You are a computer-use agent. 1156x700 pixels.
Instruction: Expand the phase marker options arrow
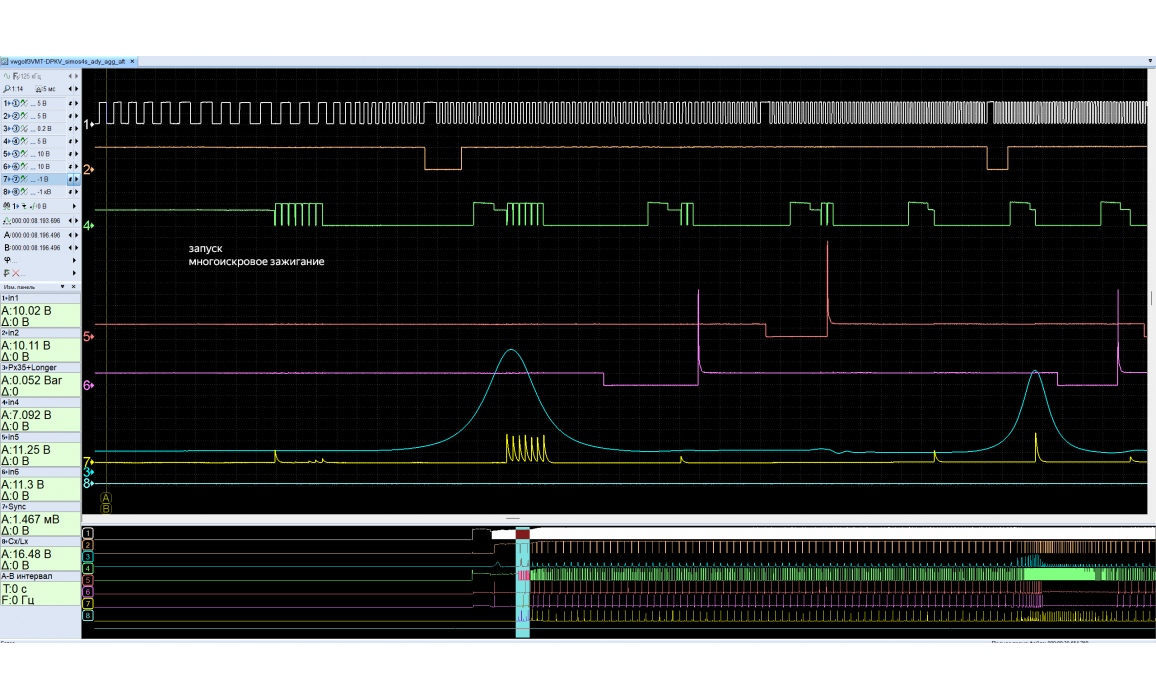point(75,260)
